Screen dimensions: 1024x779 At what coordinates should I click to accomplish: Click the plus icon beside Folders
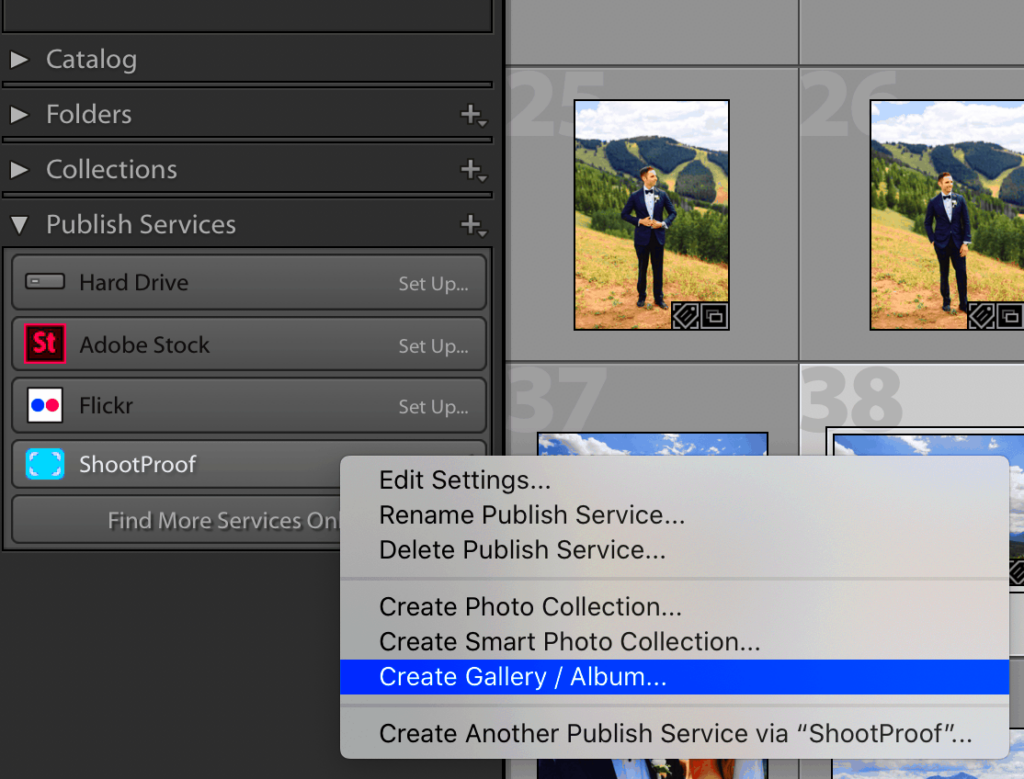click(469, 114)
